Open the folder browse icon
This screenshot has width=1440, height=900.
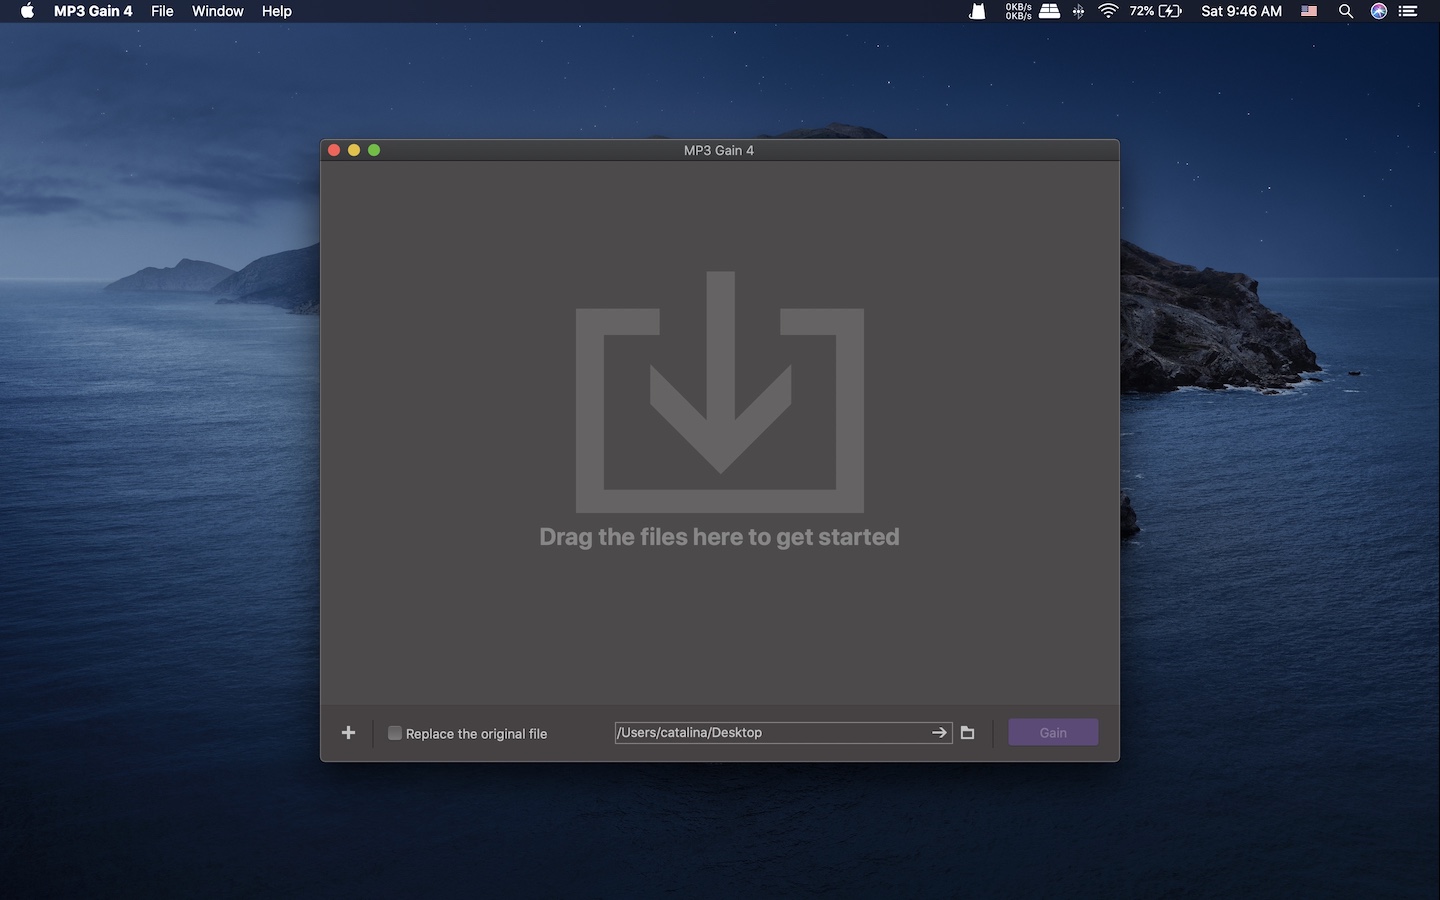pyautogui.click(x=967, y=733)
